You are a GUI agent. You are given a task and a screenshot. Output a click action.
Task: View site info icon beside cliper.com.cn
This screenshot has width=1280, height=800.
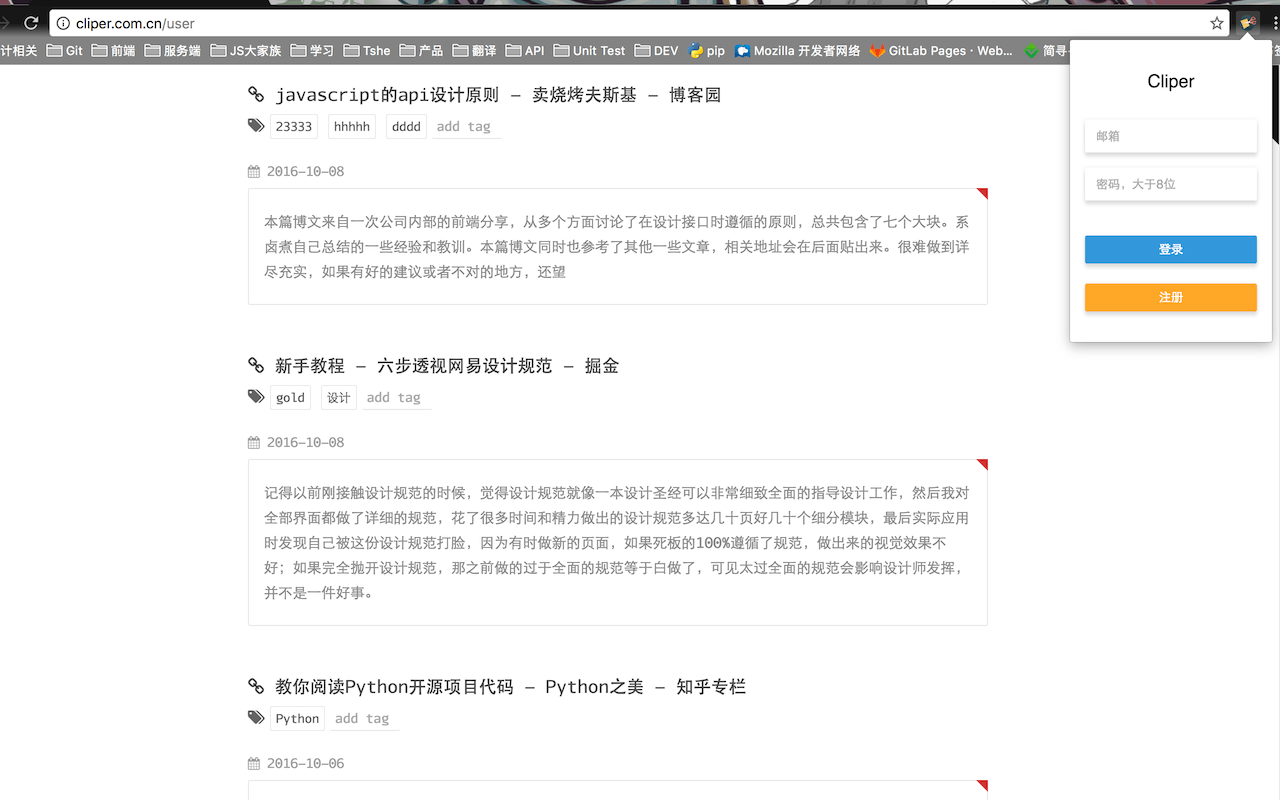click(x=63, y=23)
